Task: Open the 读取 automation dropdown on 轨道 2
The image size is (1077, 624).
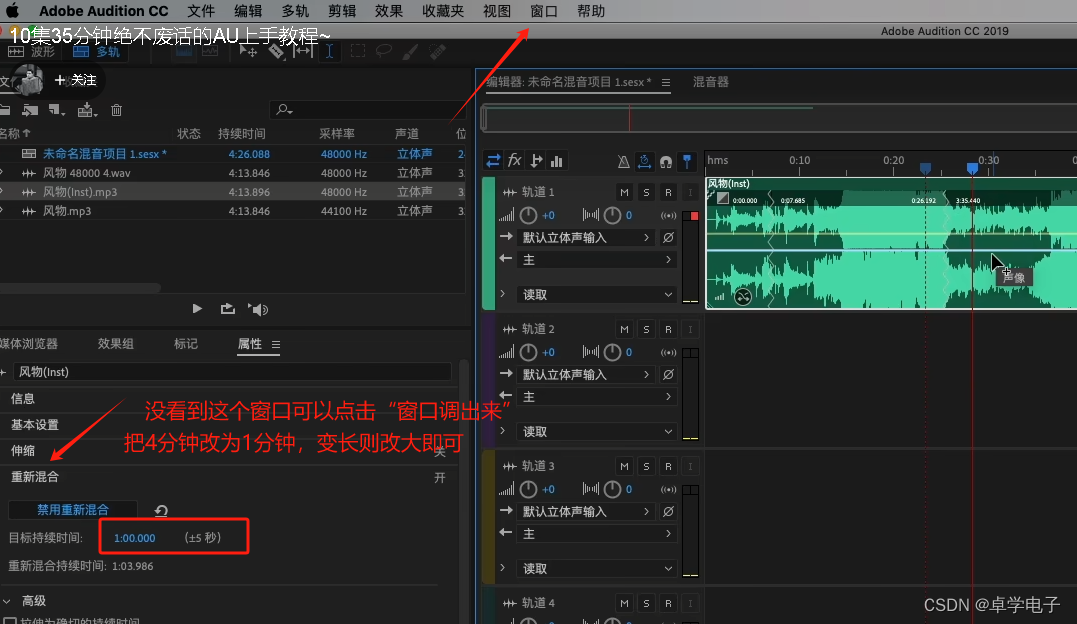Action: 597,431
